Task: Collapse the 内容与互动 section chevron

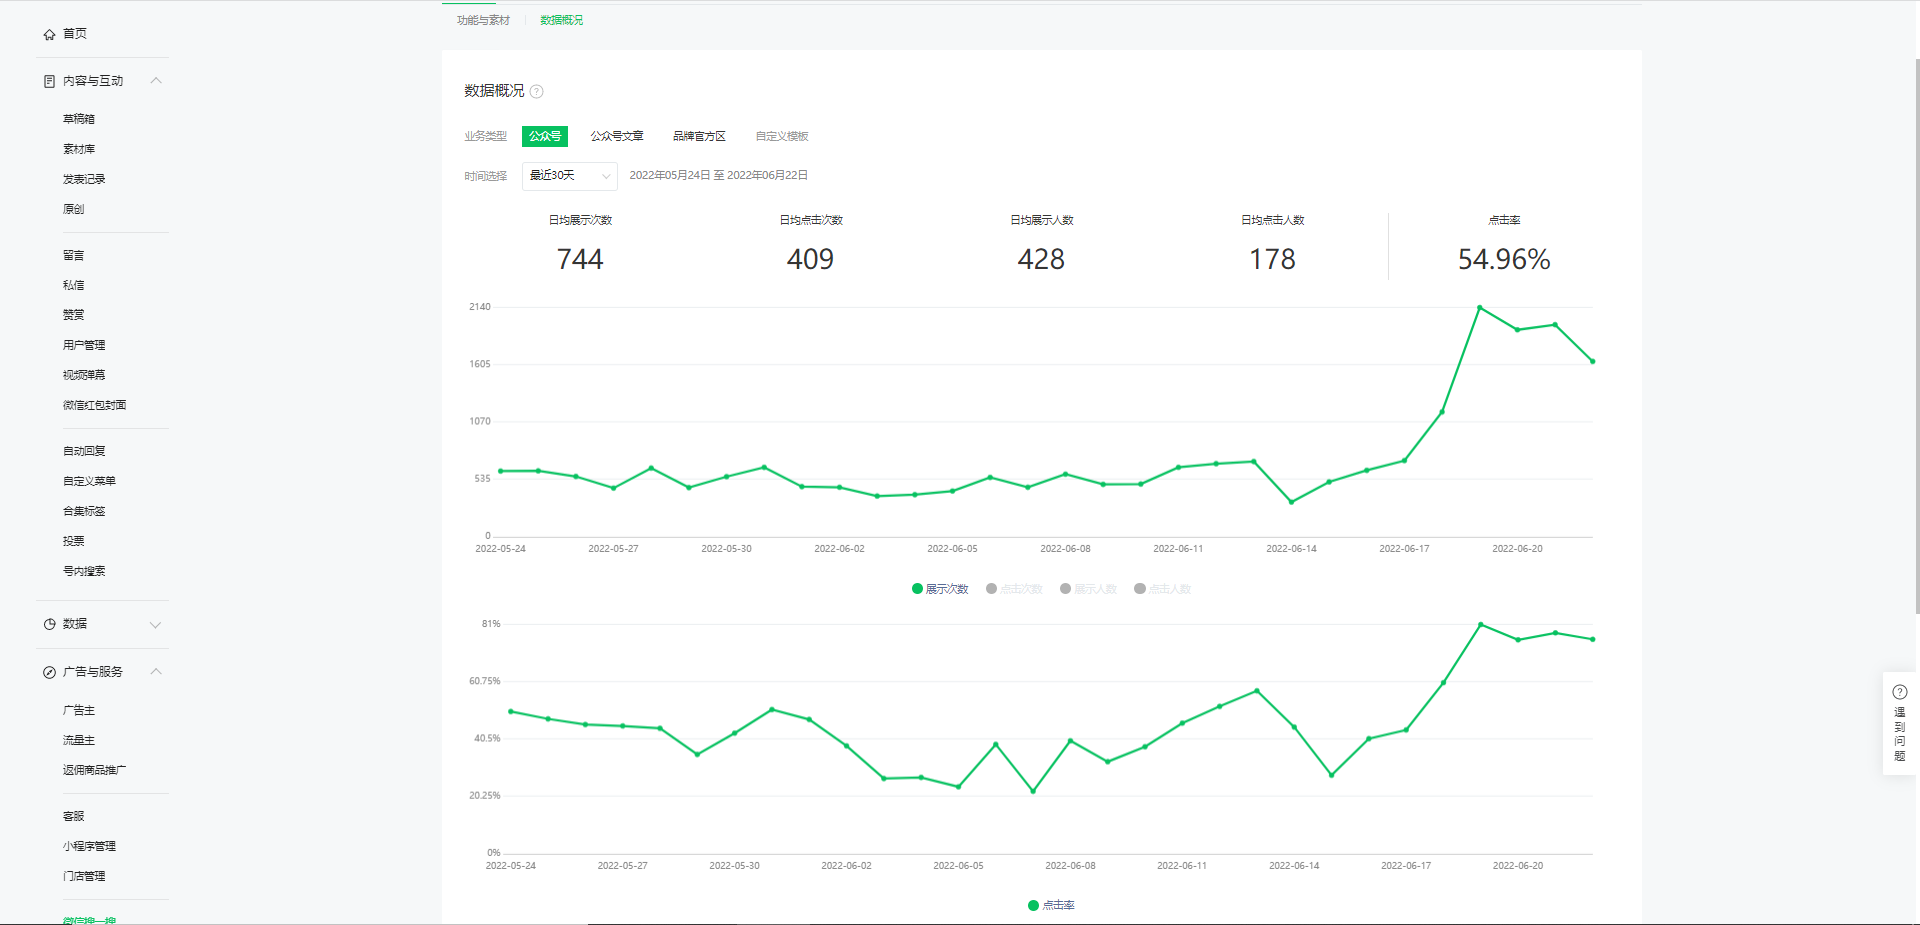Action: (156, 81)
